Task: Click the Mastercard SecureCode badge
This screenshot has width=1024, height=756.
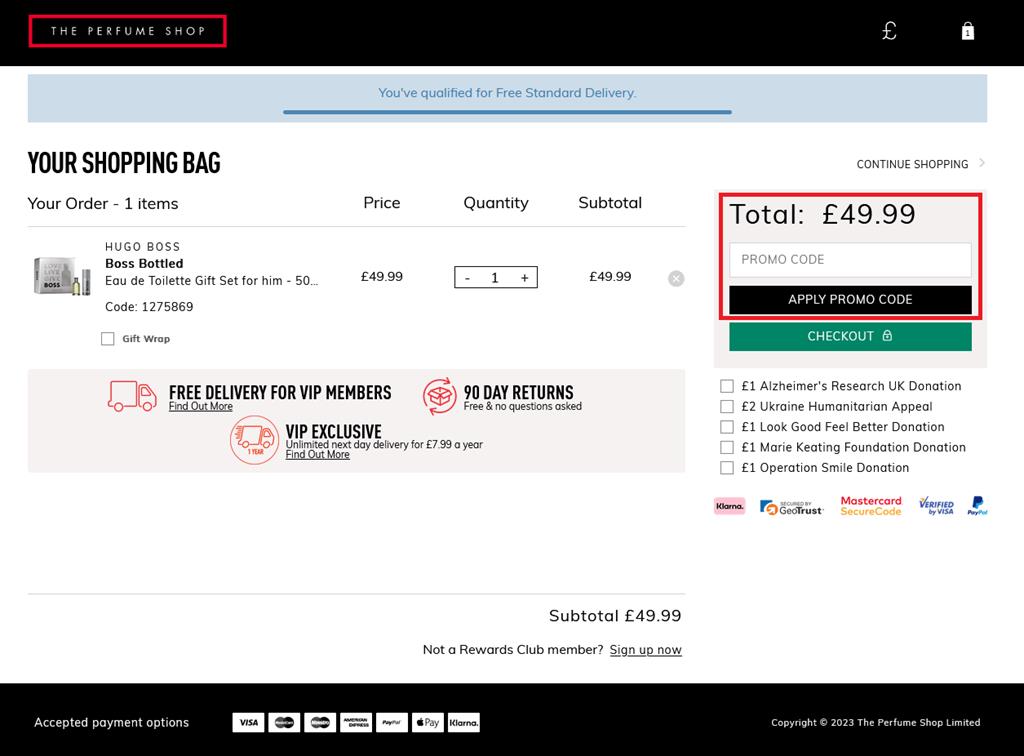Action: point(871,506)
